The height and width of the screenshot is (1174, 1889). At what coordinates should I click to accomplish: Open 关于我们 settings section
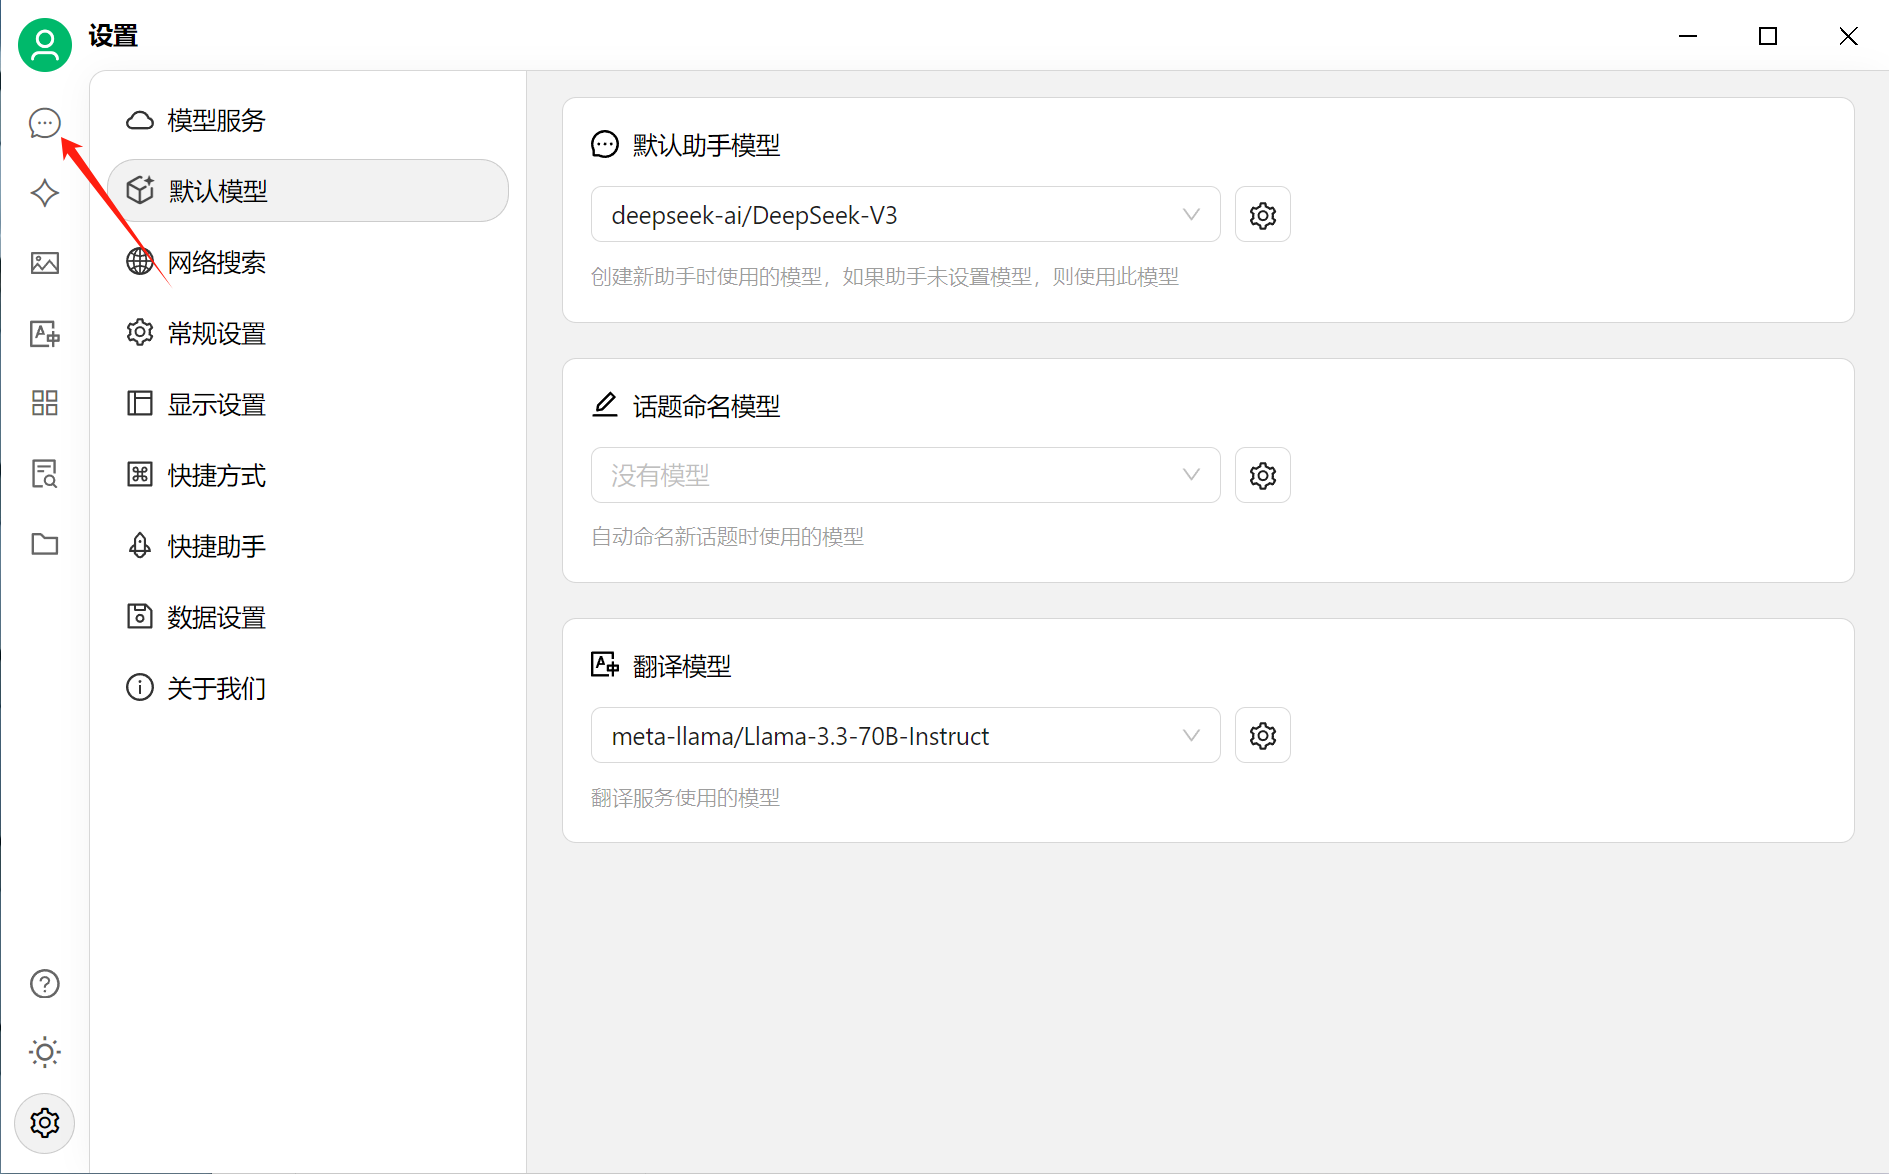click(x=308, y=688)
